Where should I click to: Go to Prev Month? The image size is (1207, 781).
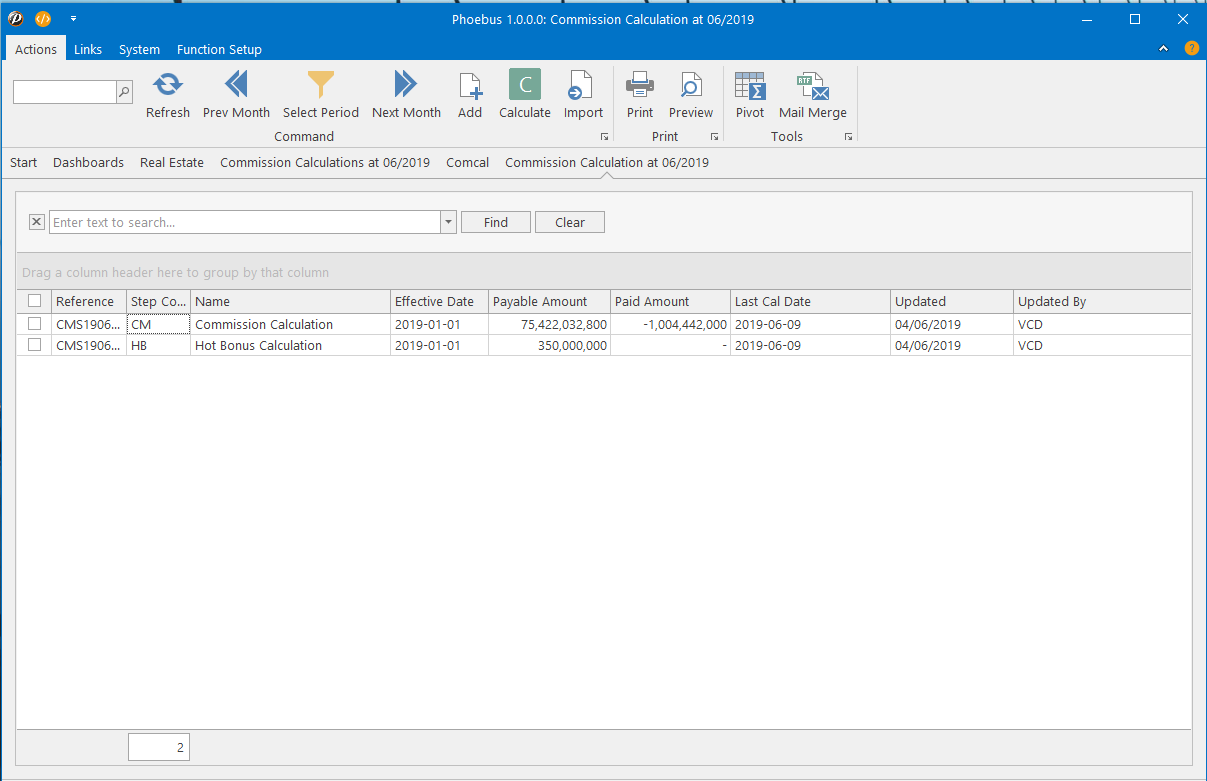coord(236,85)
